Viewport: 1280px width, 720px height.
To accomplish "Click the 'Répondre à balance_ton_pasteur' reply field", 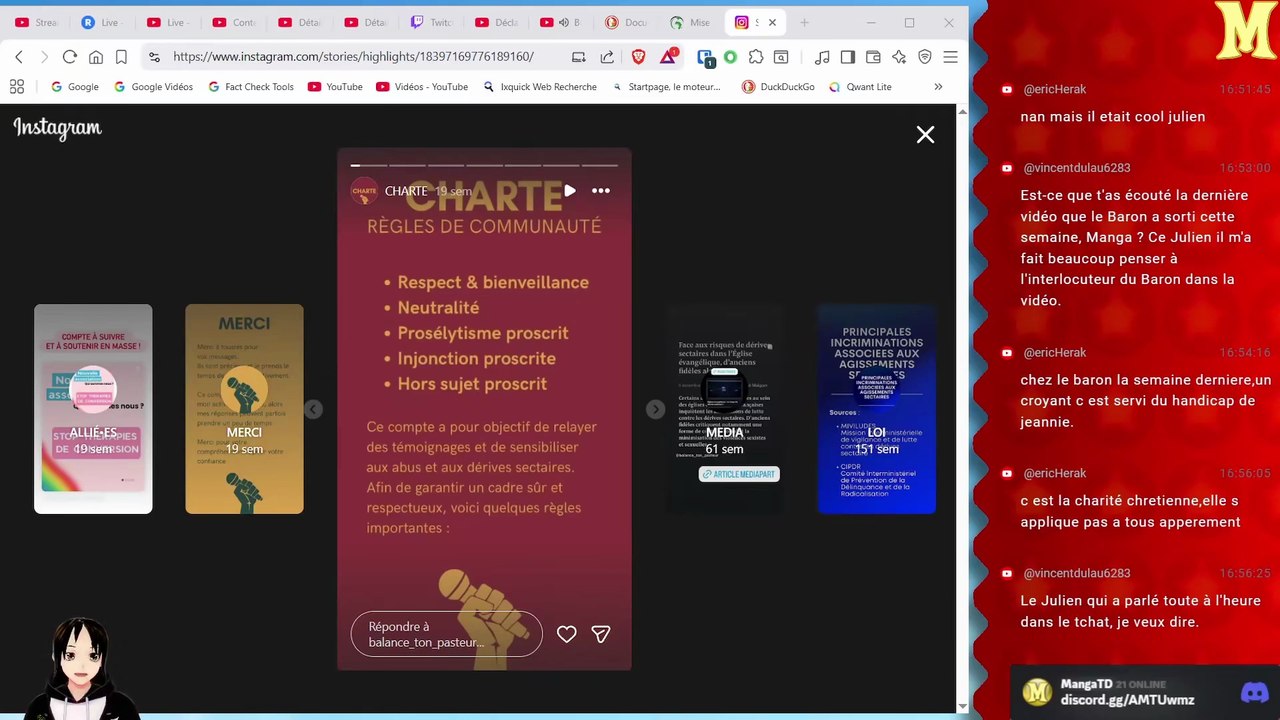I will (446, 634).
